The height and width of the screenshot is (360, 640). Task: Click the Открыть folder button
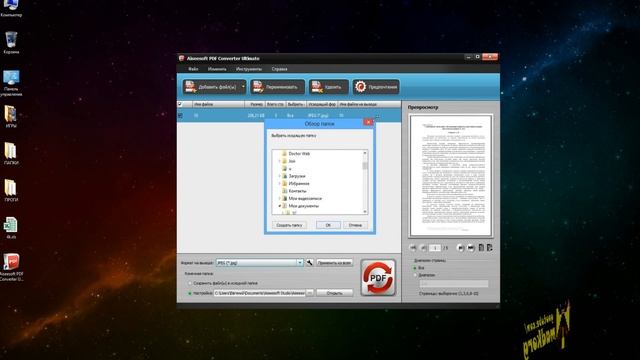coord(334,293)
